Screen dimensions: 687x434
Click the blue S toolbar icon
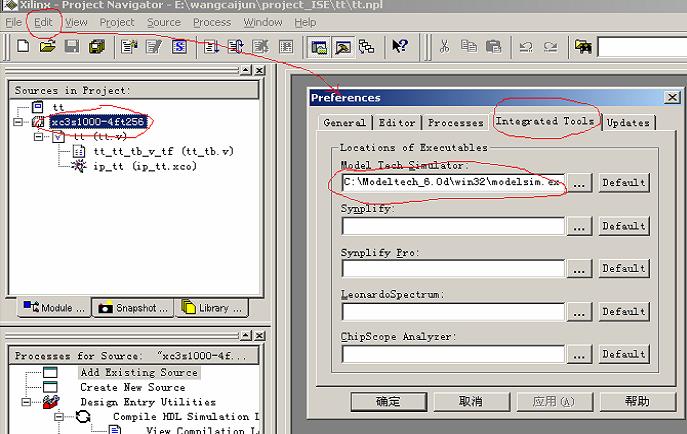pos(179,46)
